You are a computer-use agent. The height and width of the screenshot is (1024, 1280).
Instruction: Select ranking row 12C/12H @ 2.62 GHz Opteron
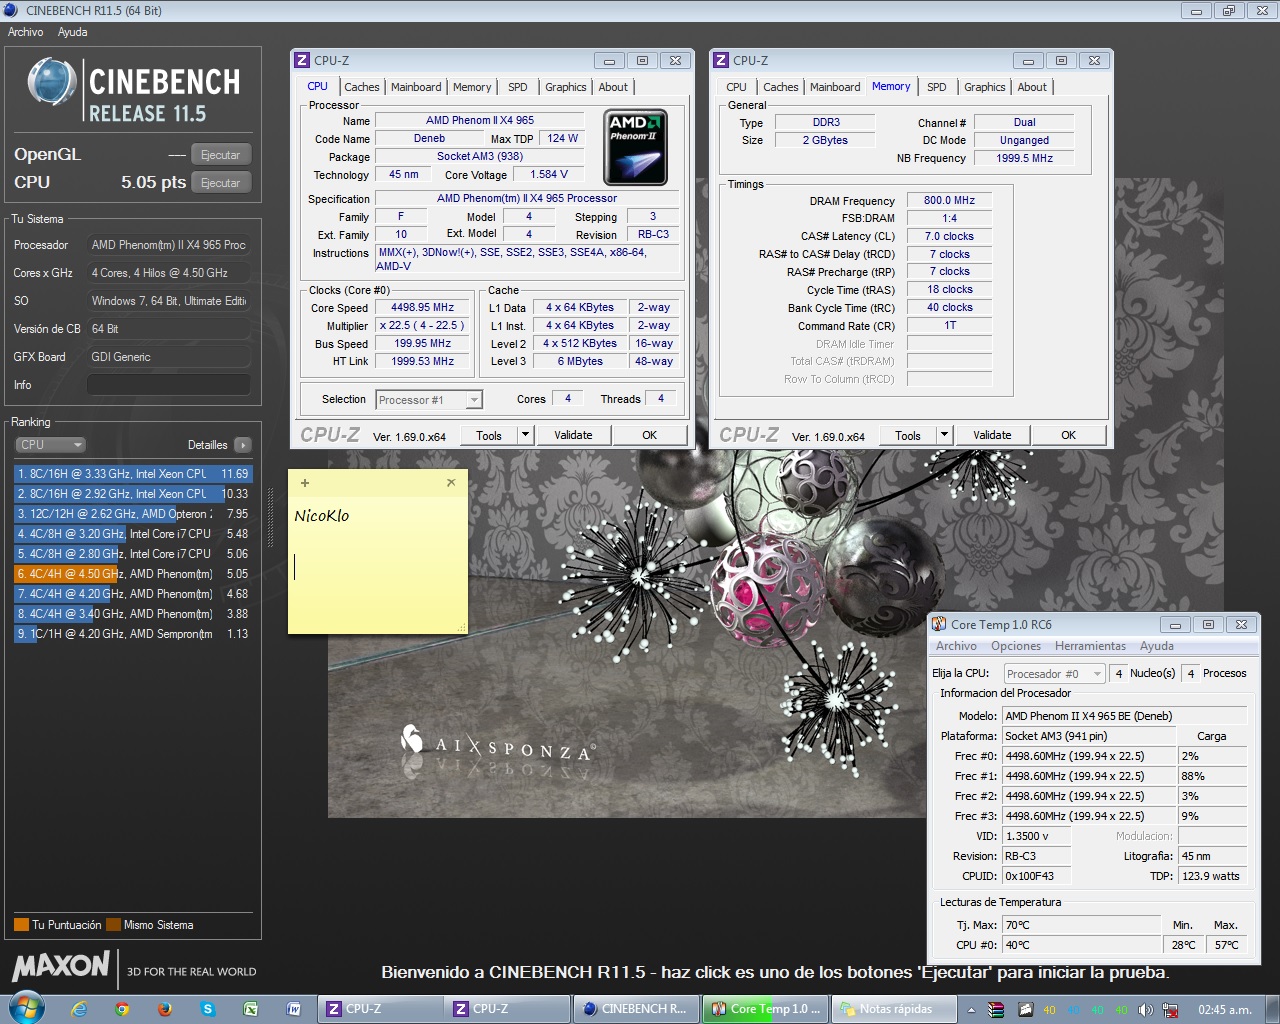point(132,514)
